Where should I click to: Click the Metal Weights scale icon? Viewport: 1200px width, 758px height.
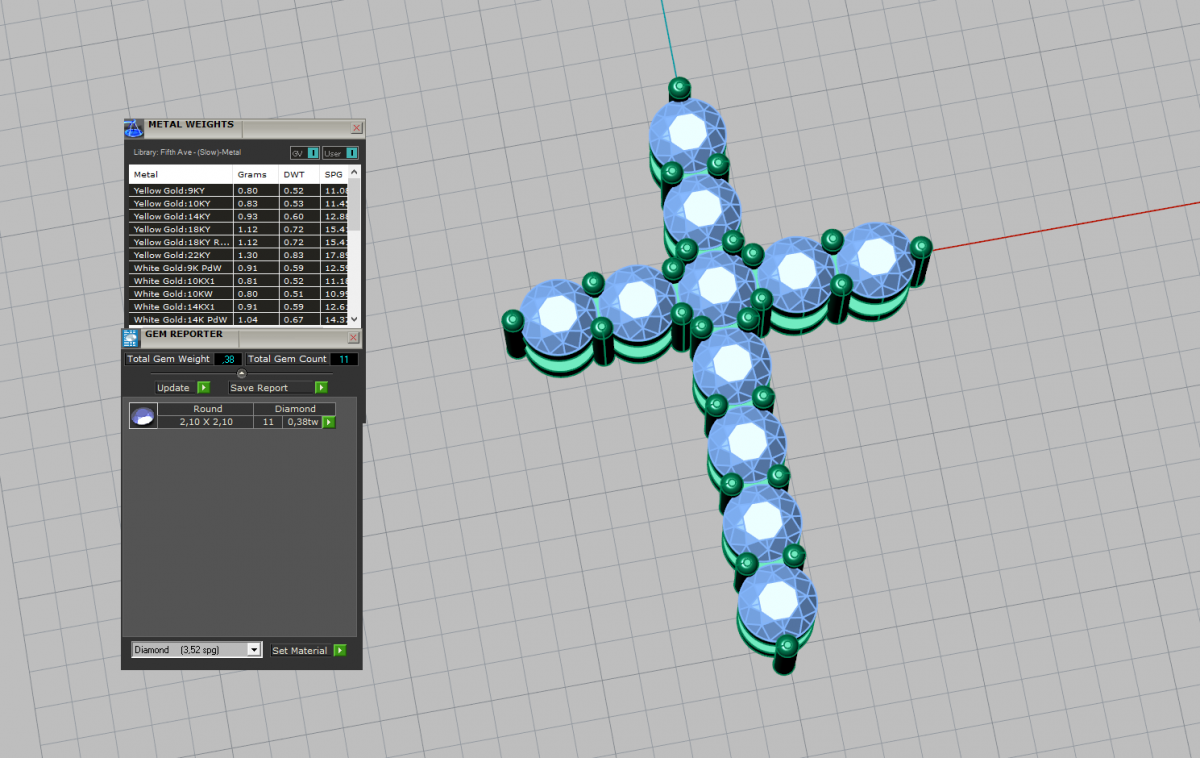pos(133,128)
